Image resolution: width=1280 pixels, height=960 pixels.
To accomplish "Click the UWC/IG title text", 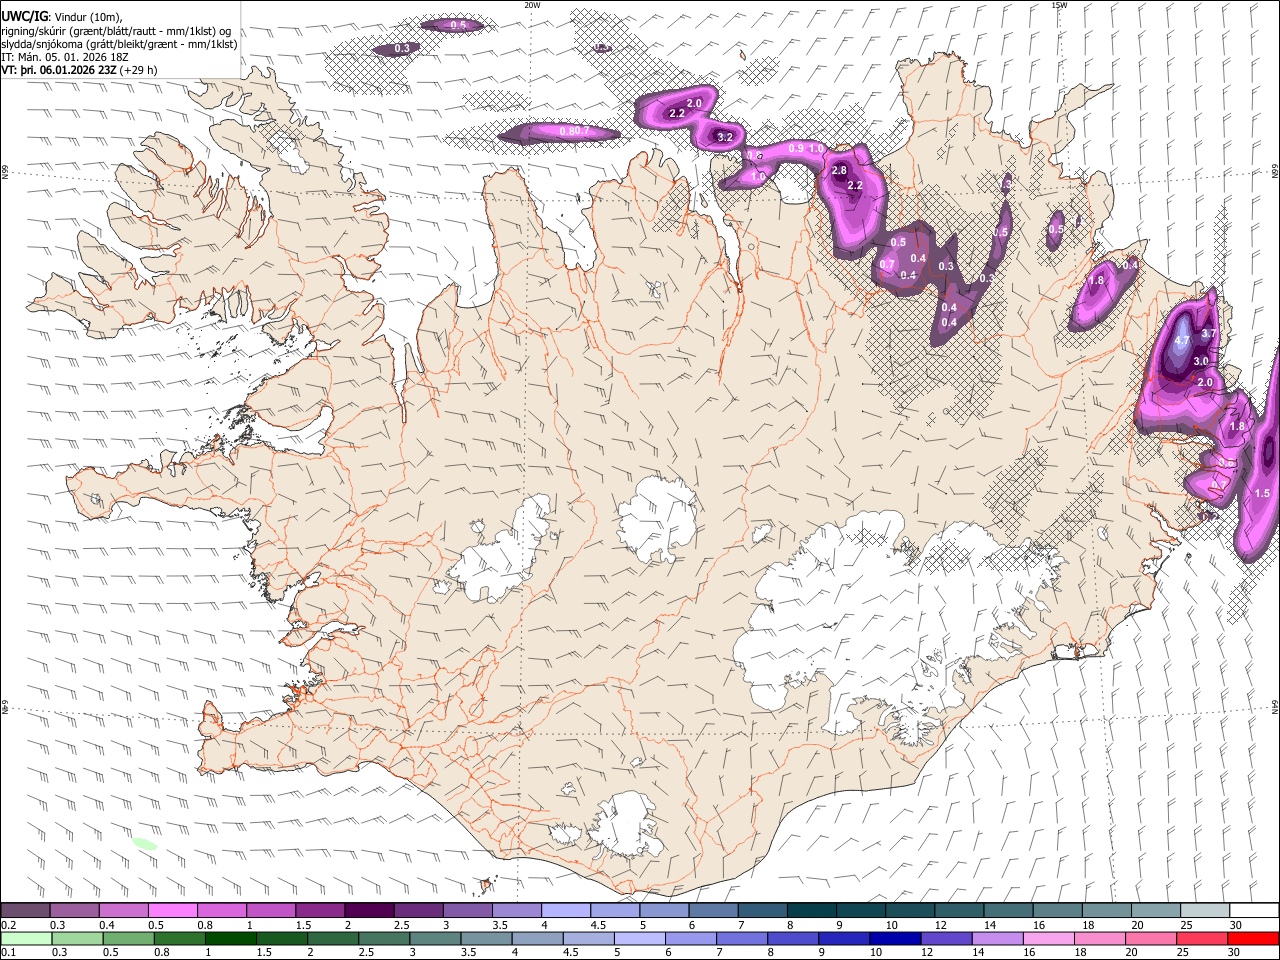I will click(x=23, y=17).
